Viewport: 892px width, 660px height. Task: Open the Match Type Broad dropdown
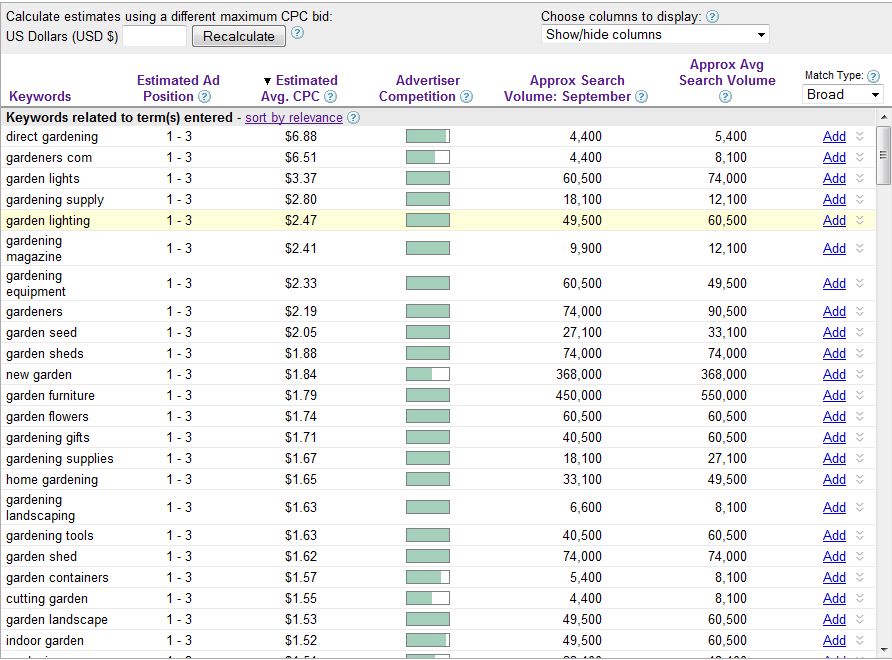[843, 95]
